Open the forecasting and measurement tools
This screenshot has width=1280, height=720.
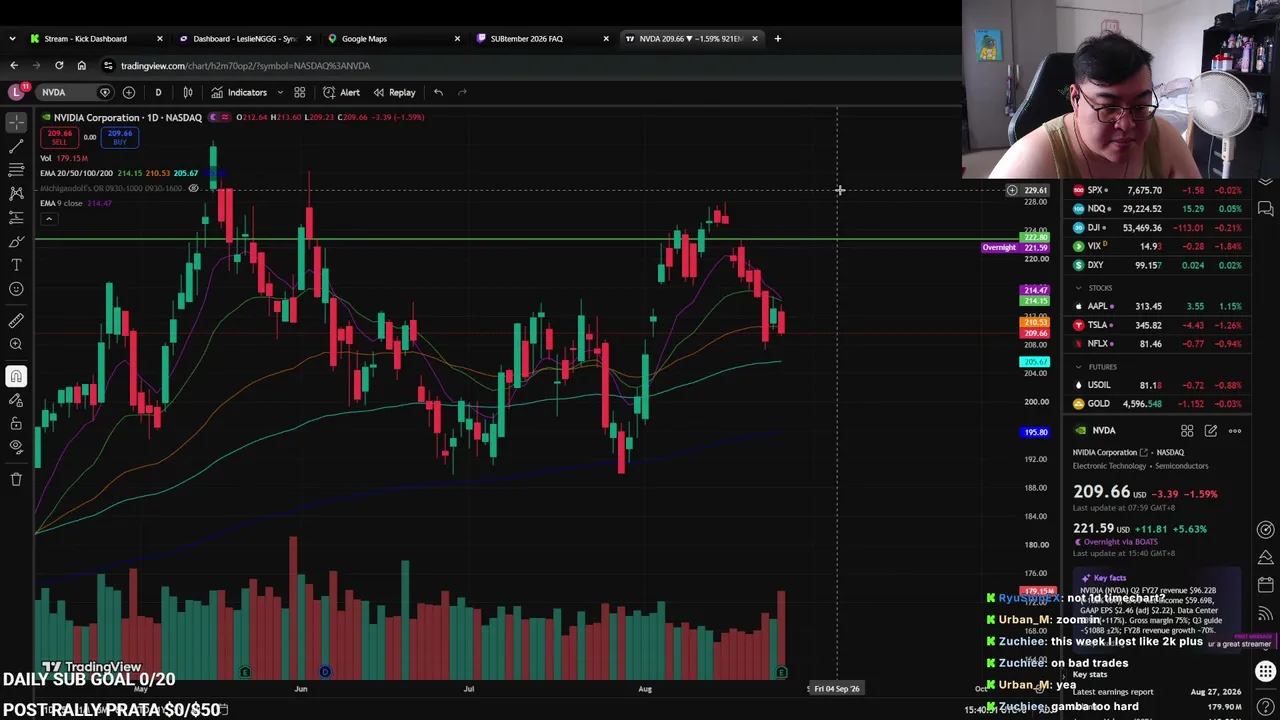click(x=16, y=217)
